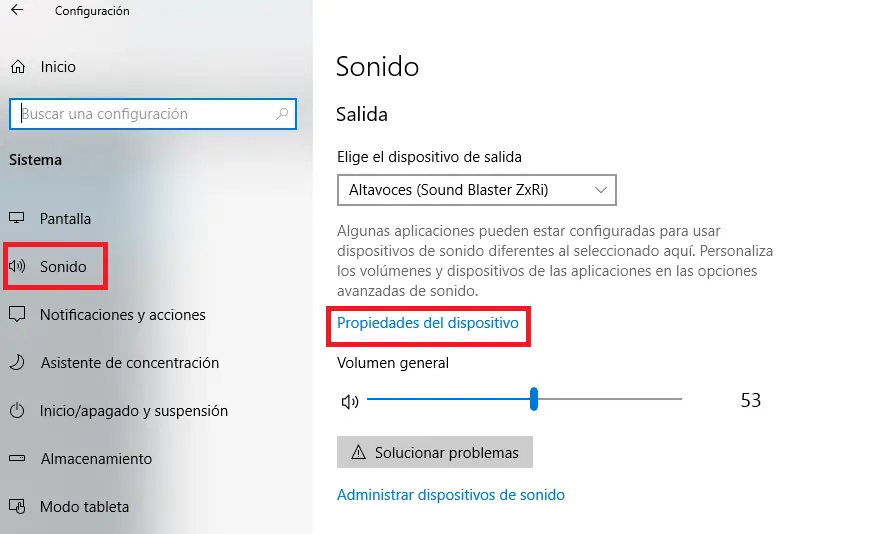Image resolution: width=875 pixels, height=534 pixels.
Task: Click the back arrow icon
Action: pyautogui.click(x=17, y=11)
